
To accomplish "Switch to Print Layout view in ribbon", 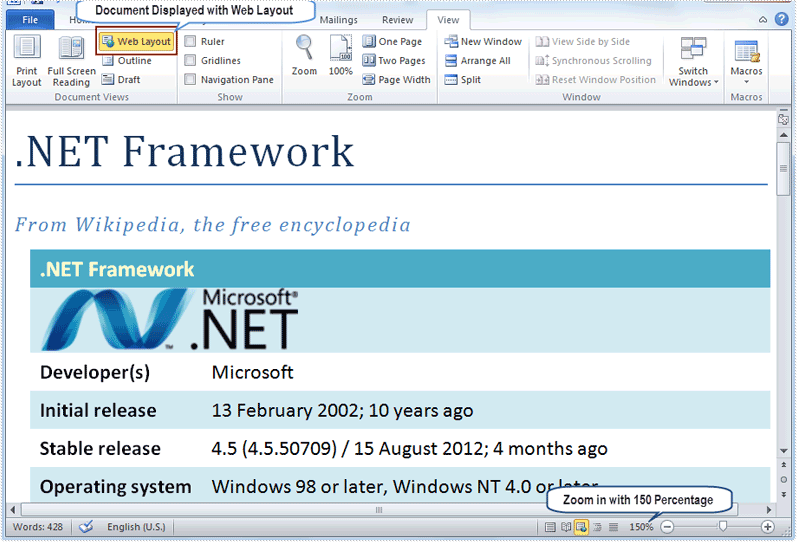I will [26, 61].
